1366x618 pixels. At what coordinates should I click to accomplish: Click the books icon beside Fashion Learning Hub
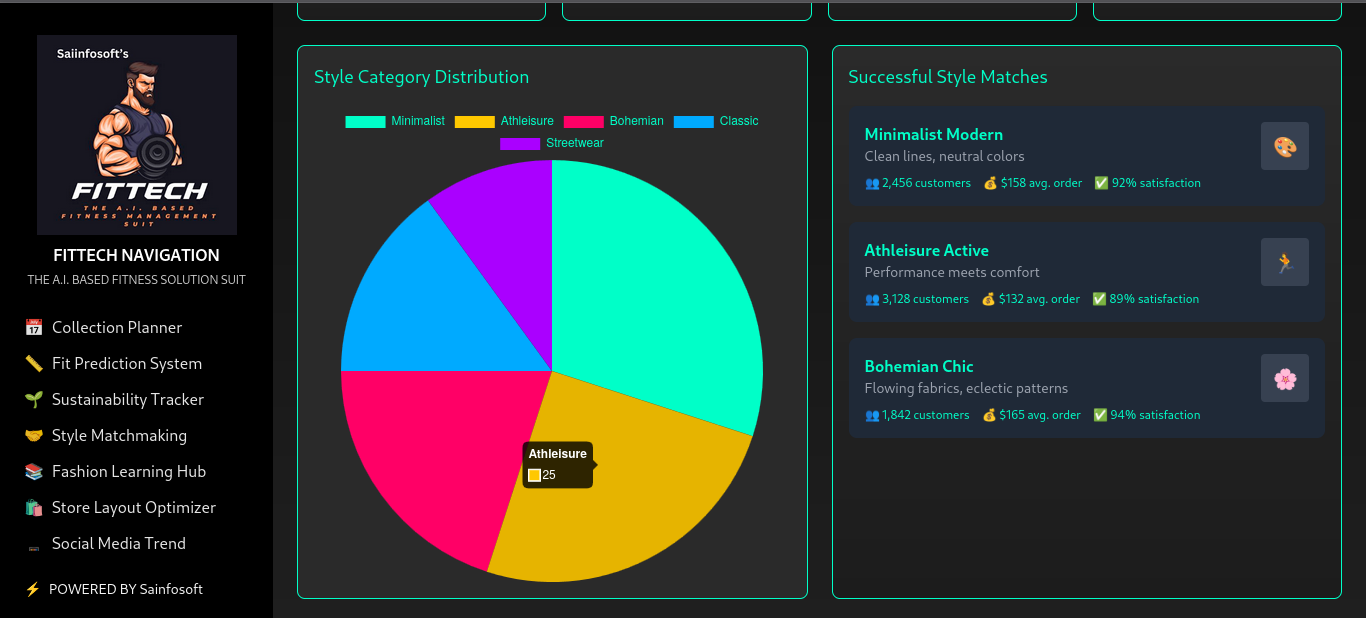point(34,472)
